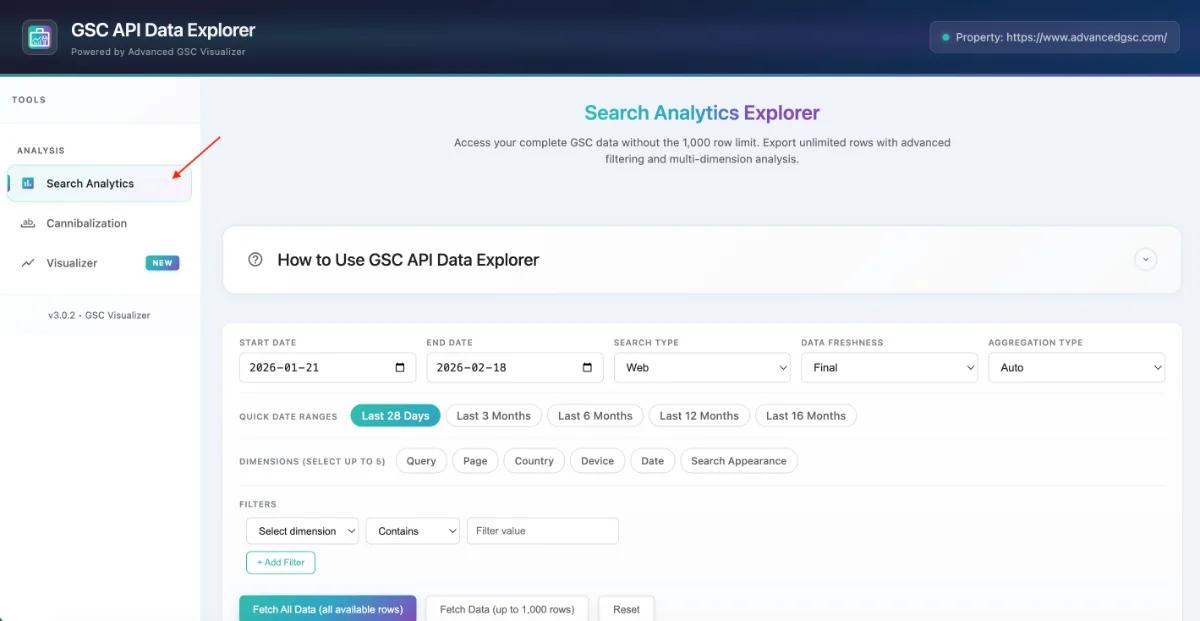Click the Visualizer line chart icon
Screen dimensions: 1200x621
[x=28, y=264]
